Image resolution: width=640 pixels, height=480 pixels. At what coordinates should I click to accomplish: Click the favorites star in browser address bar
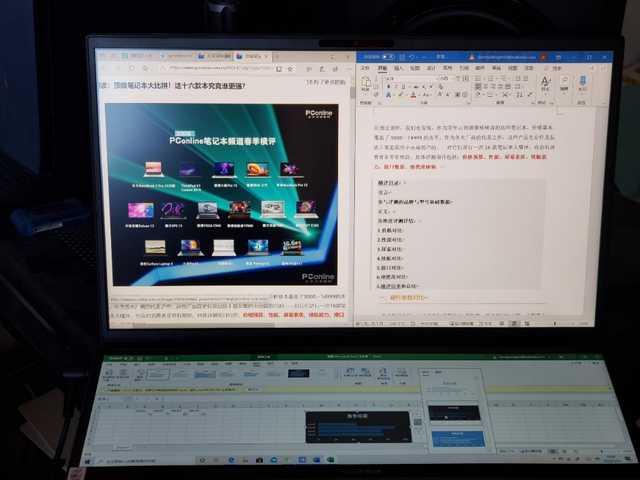click(x=290, y=69)
